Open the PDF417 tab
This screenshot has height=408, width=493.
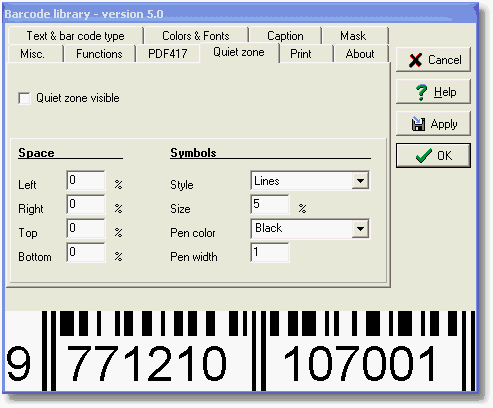167,54
